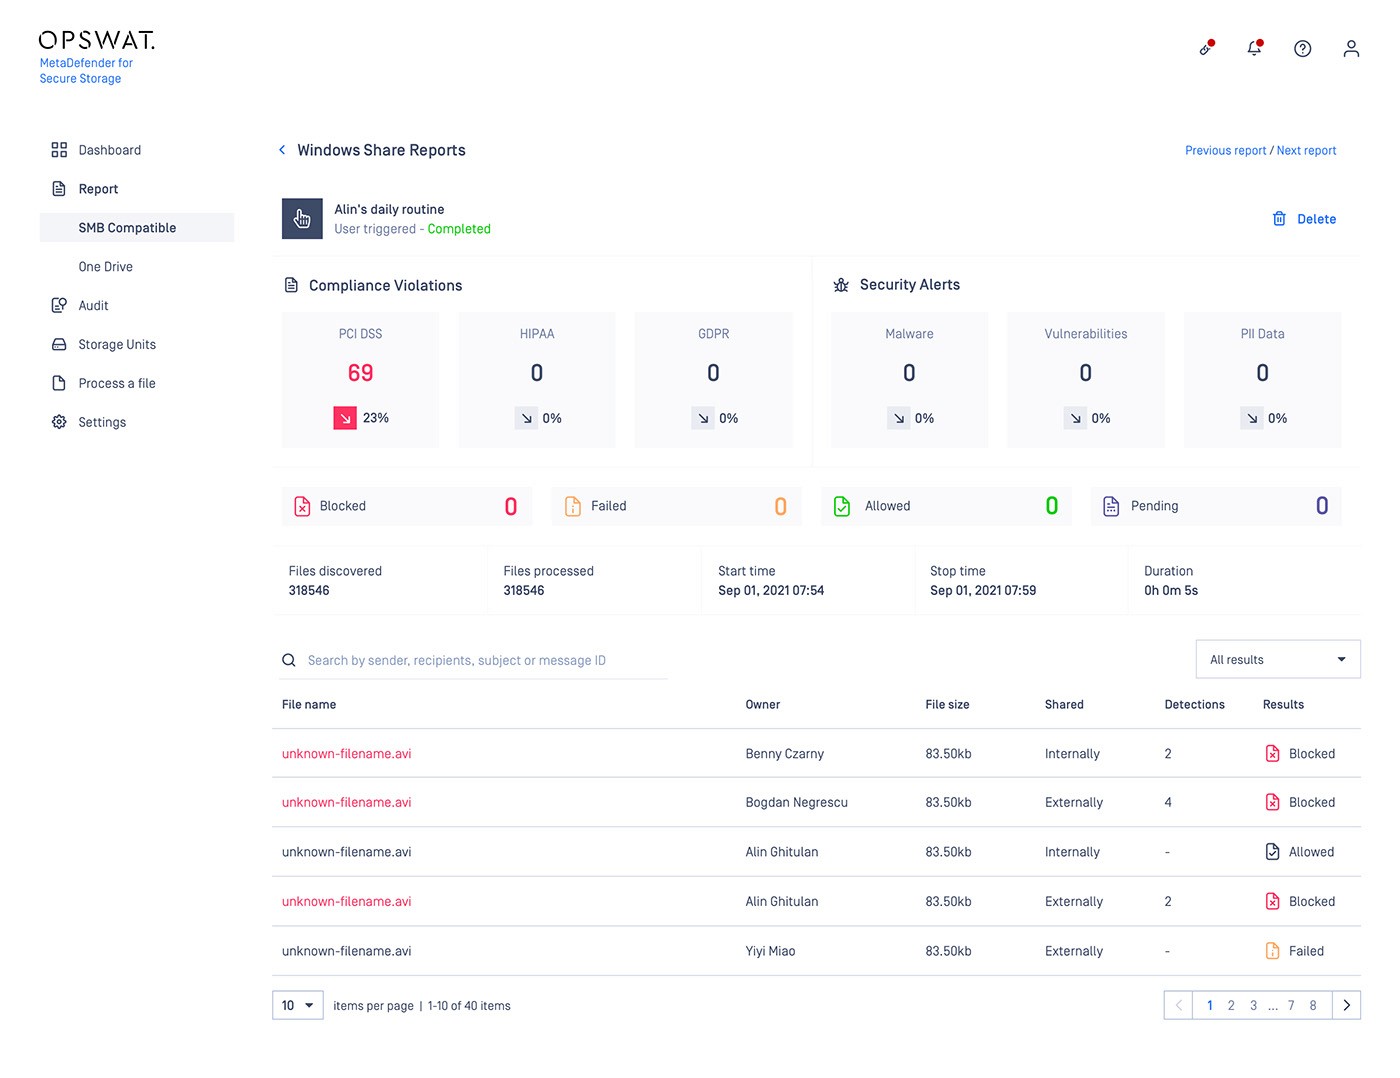
Task: Click the Detections column header
Action: point(1194,704)
